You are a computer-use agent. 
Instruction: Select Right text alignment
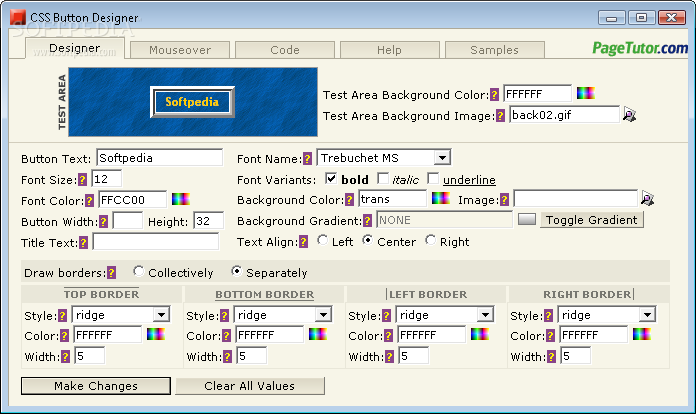pos(430,241)
